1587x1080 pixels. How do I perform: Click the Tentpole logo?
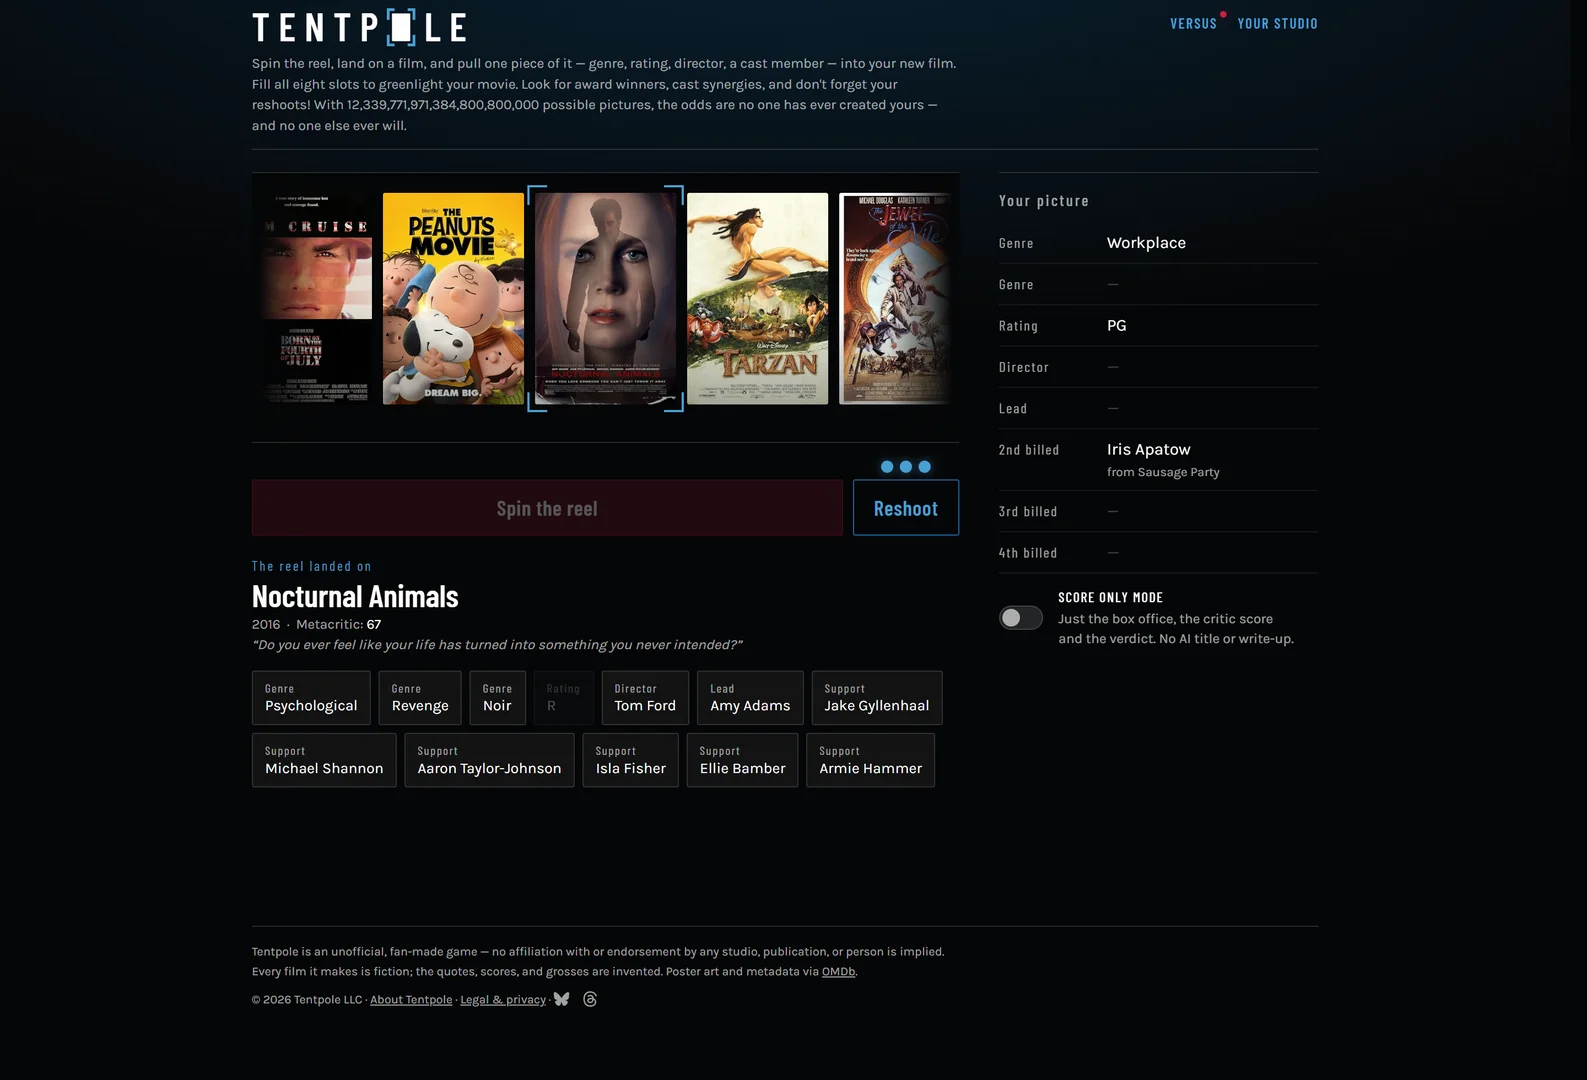(x=359, y=27)
